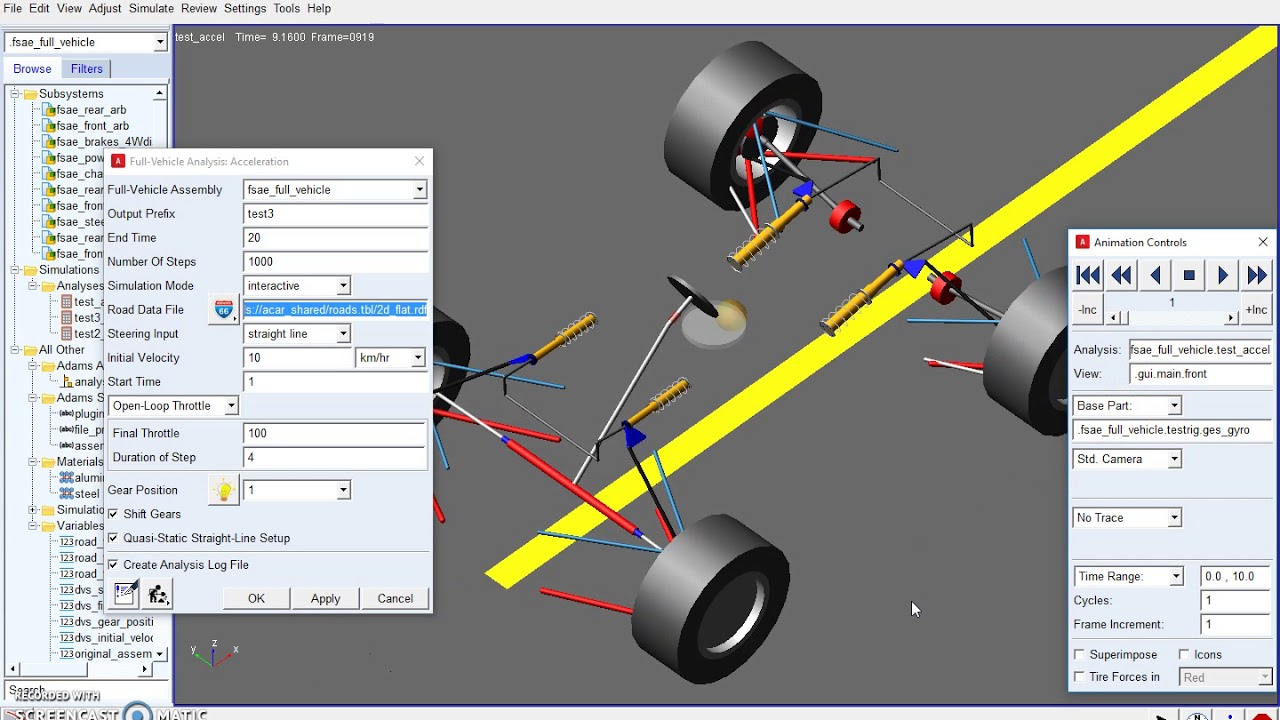Open the Std. Camera dropdown
Screen dimensions: 1280x720
pyautogui.click(x=1174, y=459)
